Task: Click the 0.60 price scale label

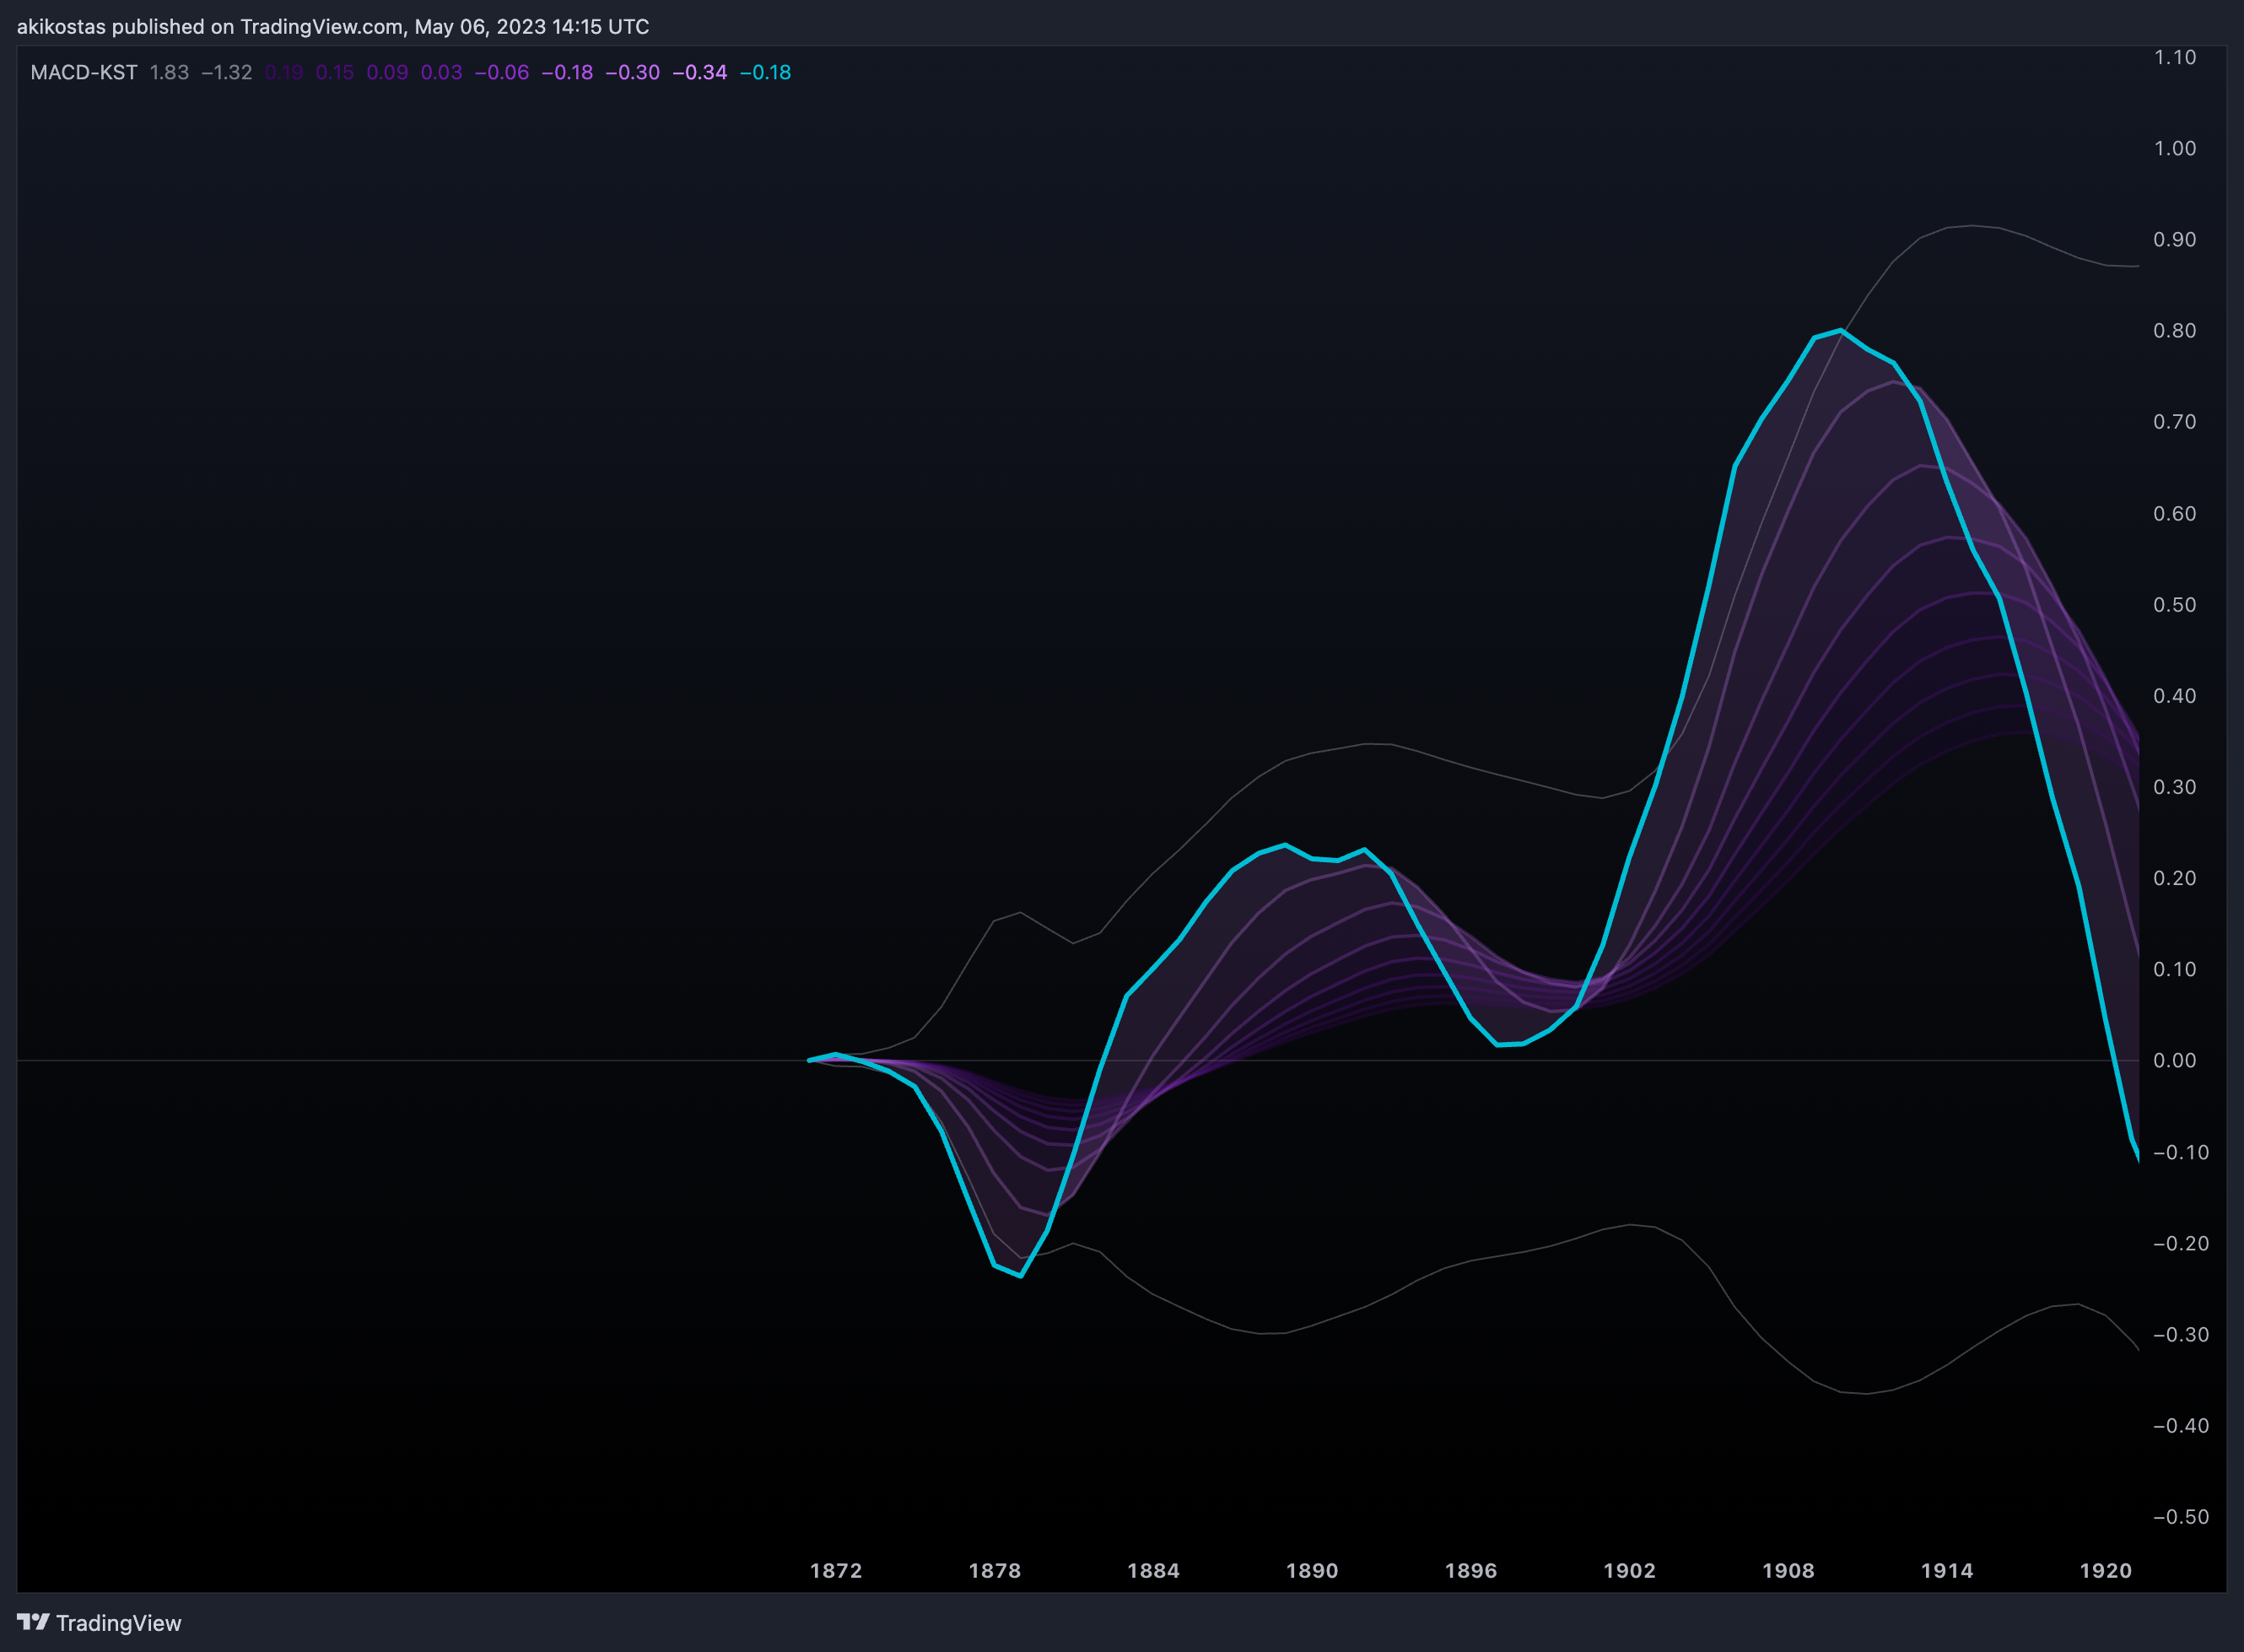Action: tap(2174, 513)
